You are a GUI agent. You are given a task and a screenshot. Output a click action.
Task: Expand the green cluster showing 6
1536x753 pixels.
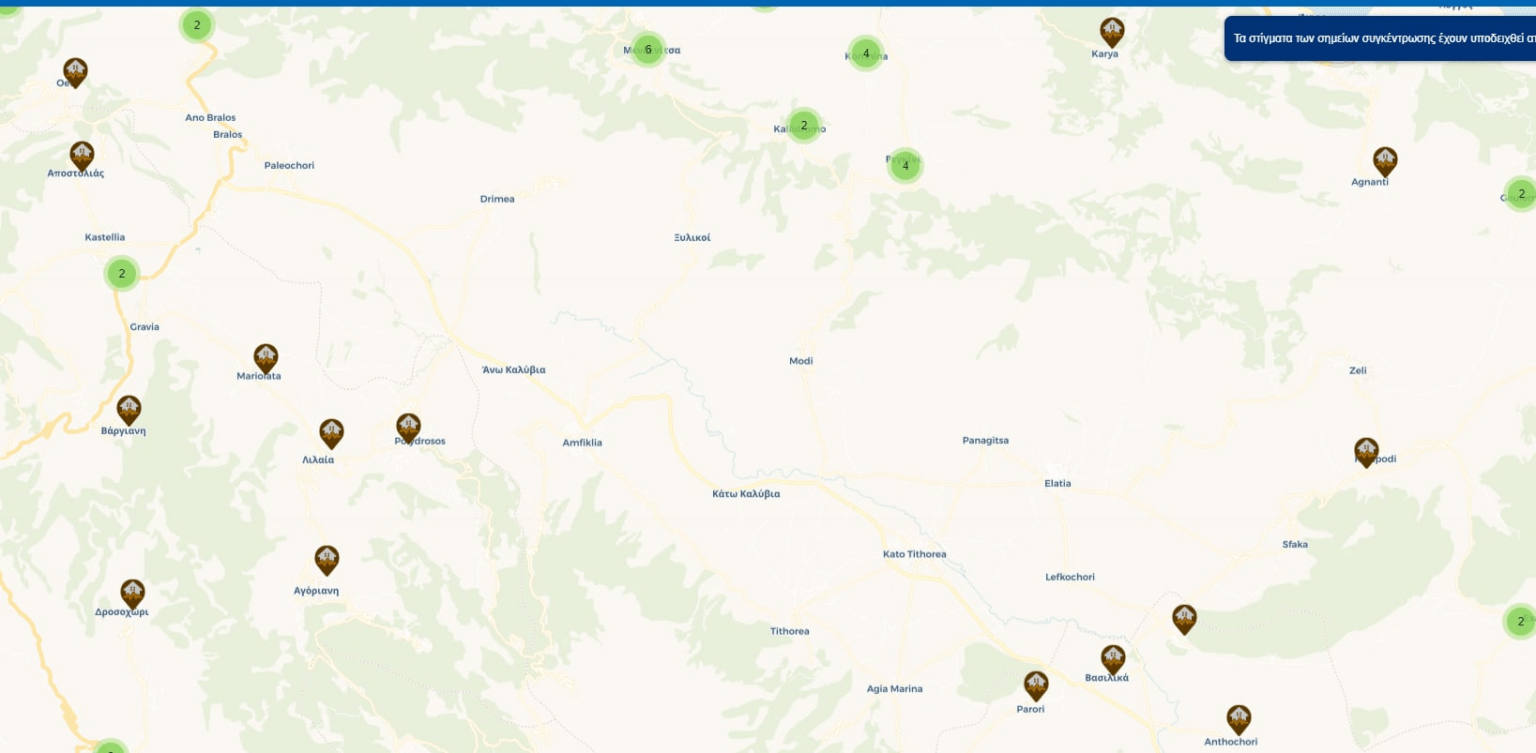tap(648, 49)
